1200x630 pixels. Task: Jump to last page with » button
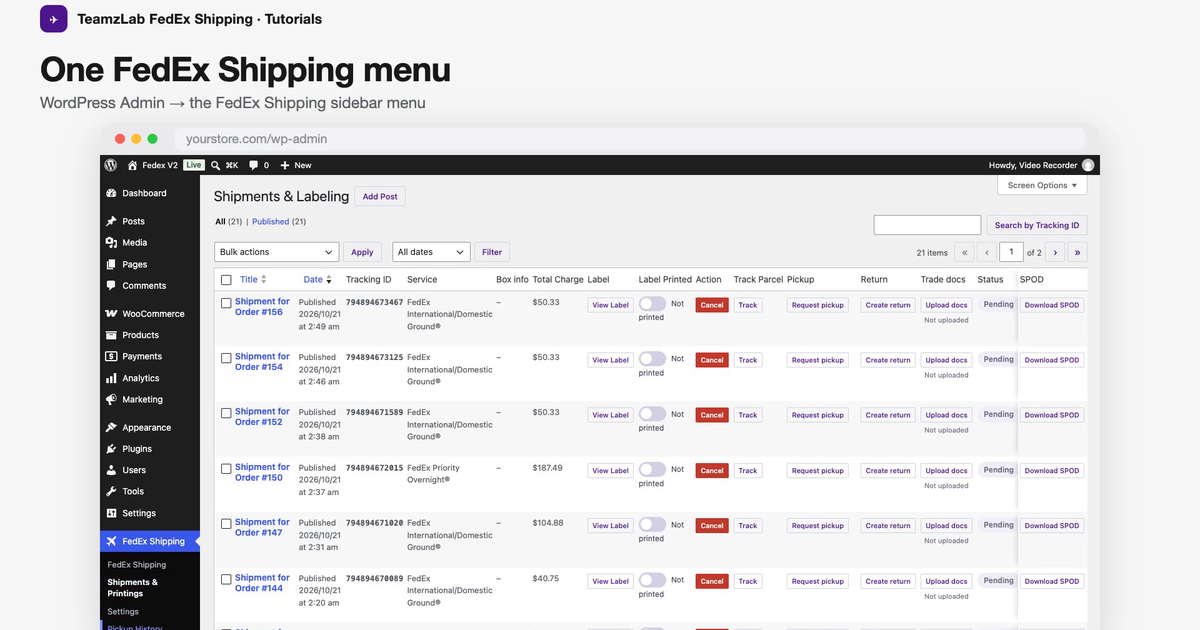1077,252
